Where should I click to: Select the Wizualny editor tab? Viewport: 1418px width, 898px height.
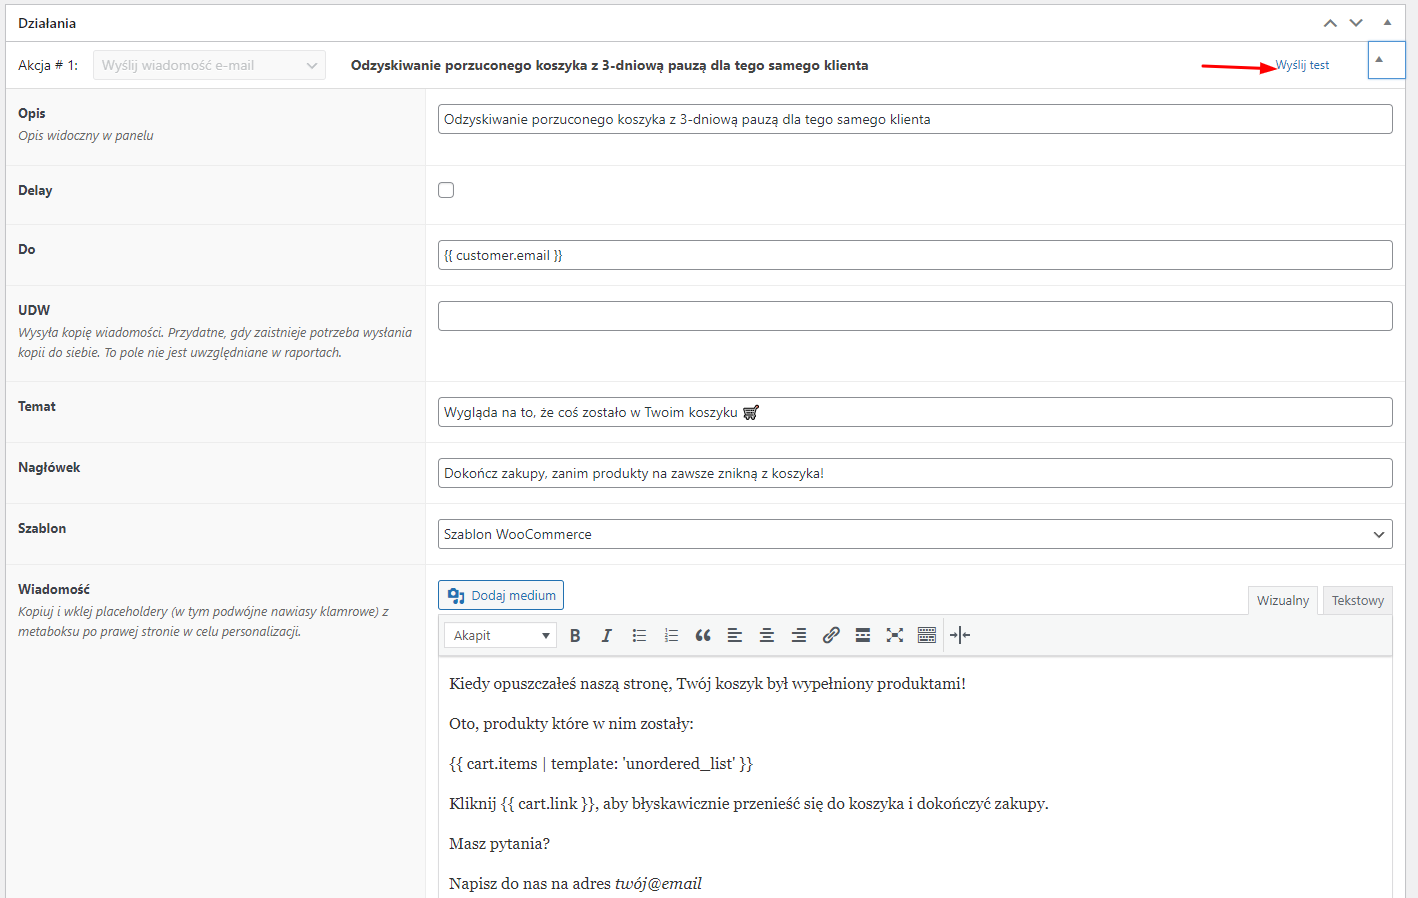pyautogui.click(x=1282, y=601)
